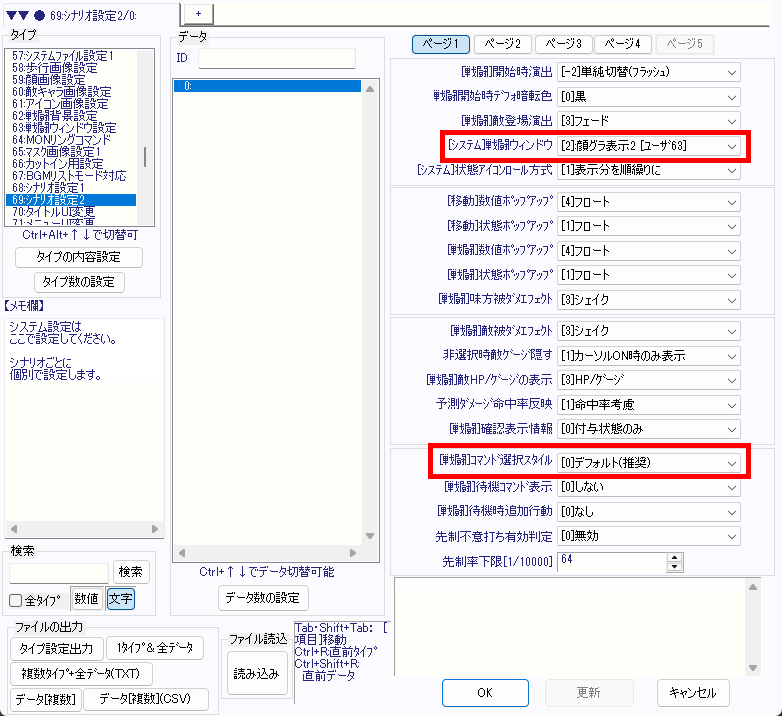Enable the 全タイプ checkbox
782x716 pixels.
[x=16, y=600]
